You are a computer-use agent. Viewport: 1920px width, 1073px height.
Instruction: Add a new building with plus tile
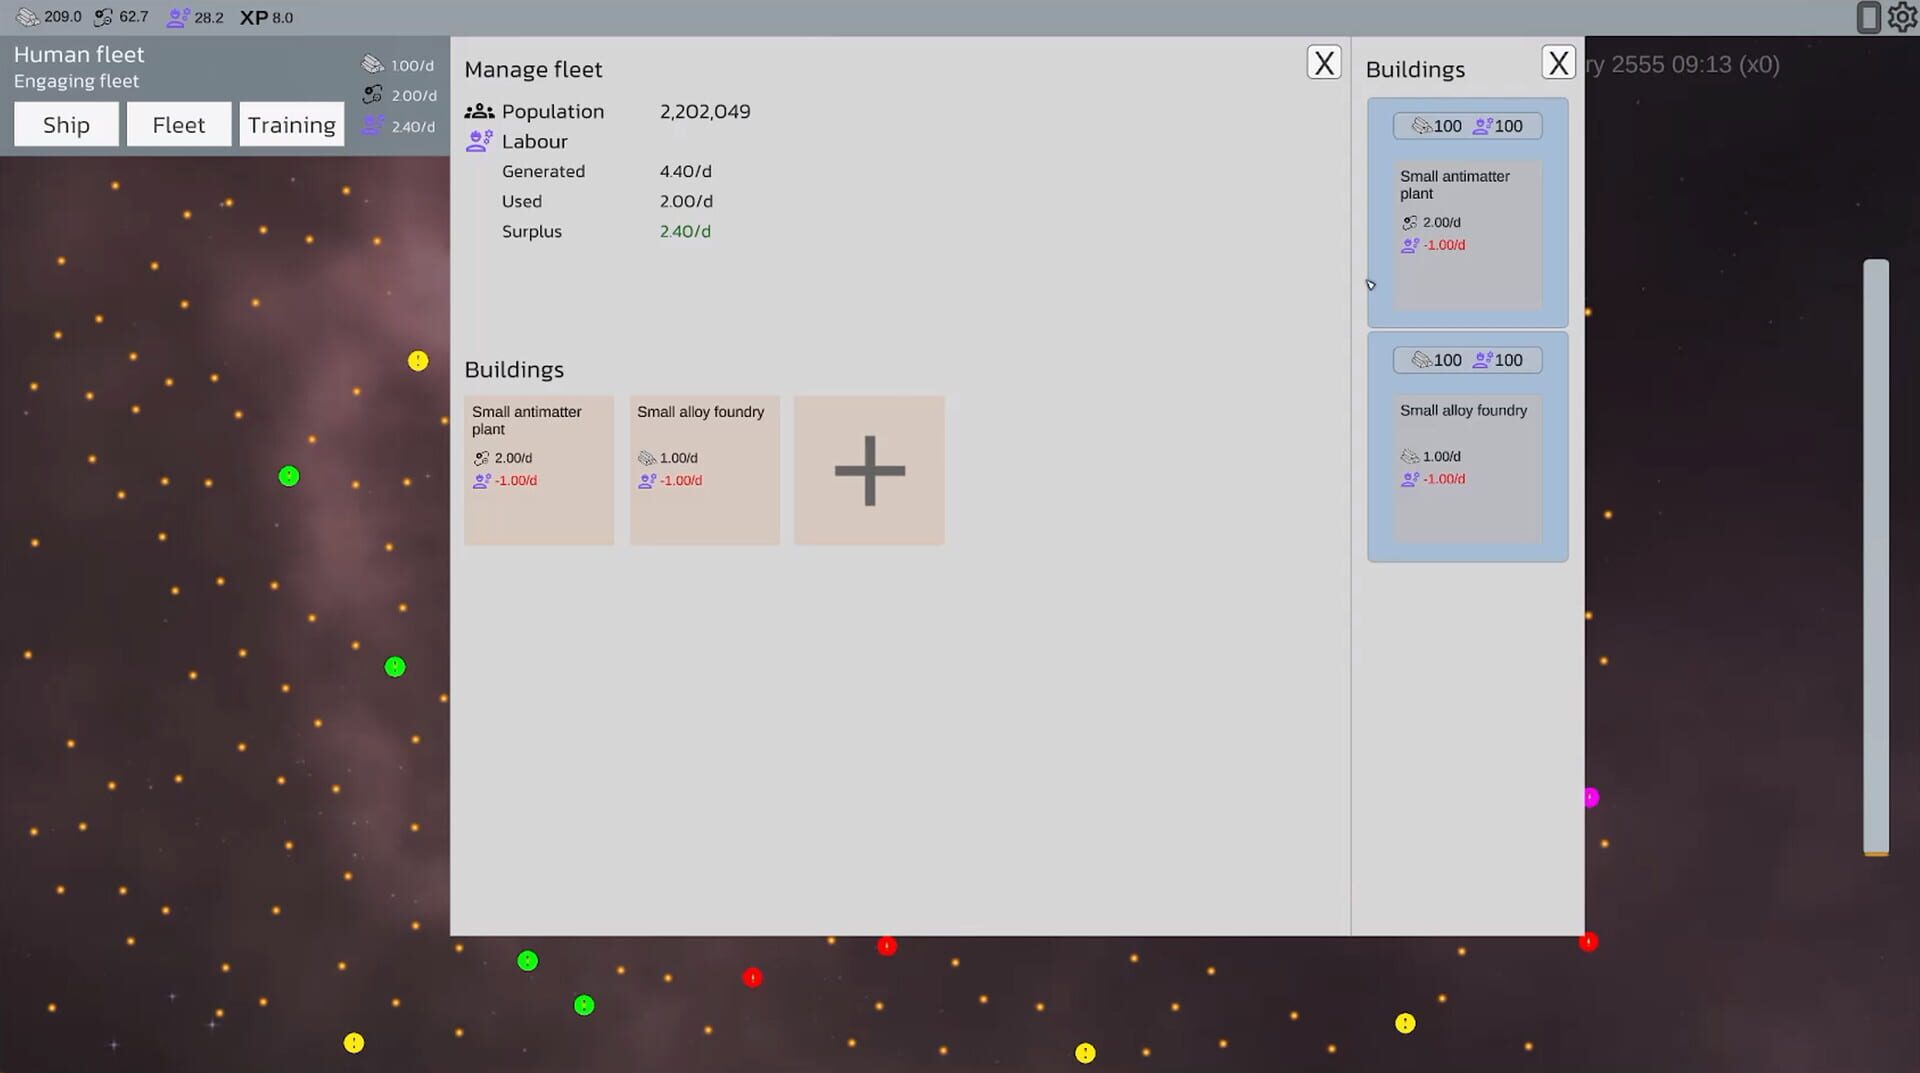[869, 470]
